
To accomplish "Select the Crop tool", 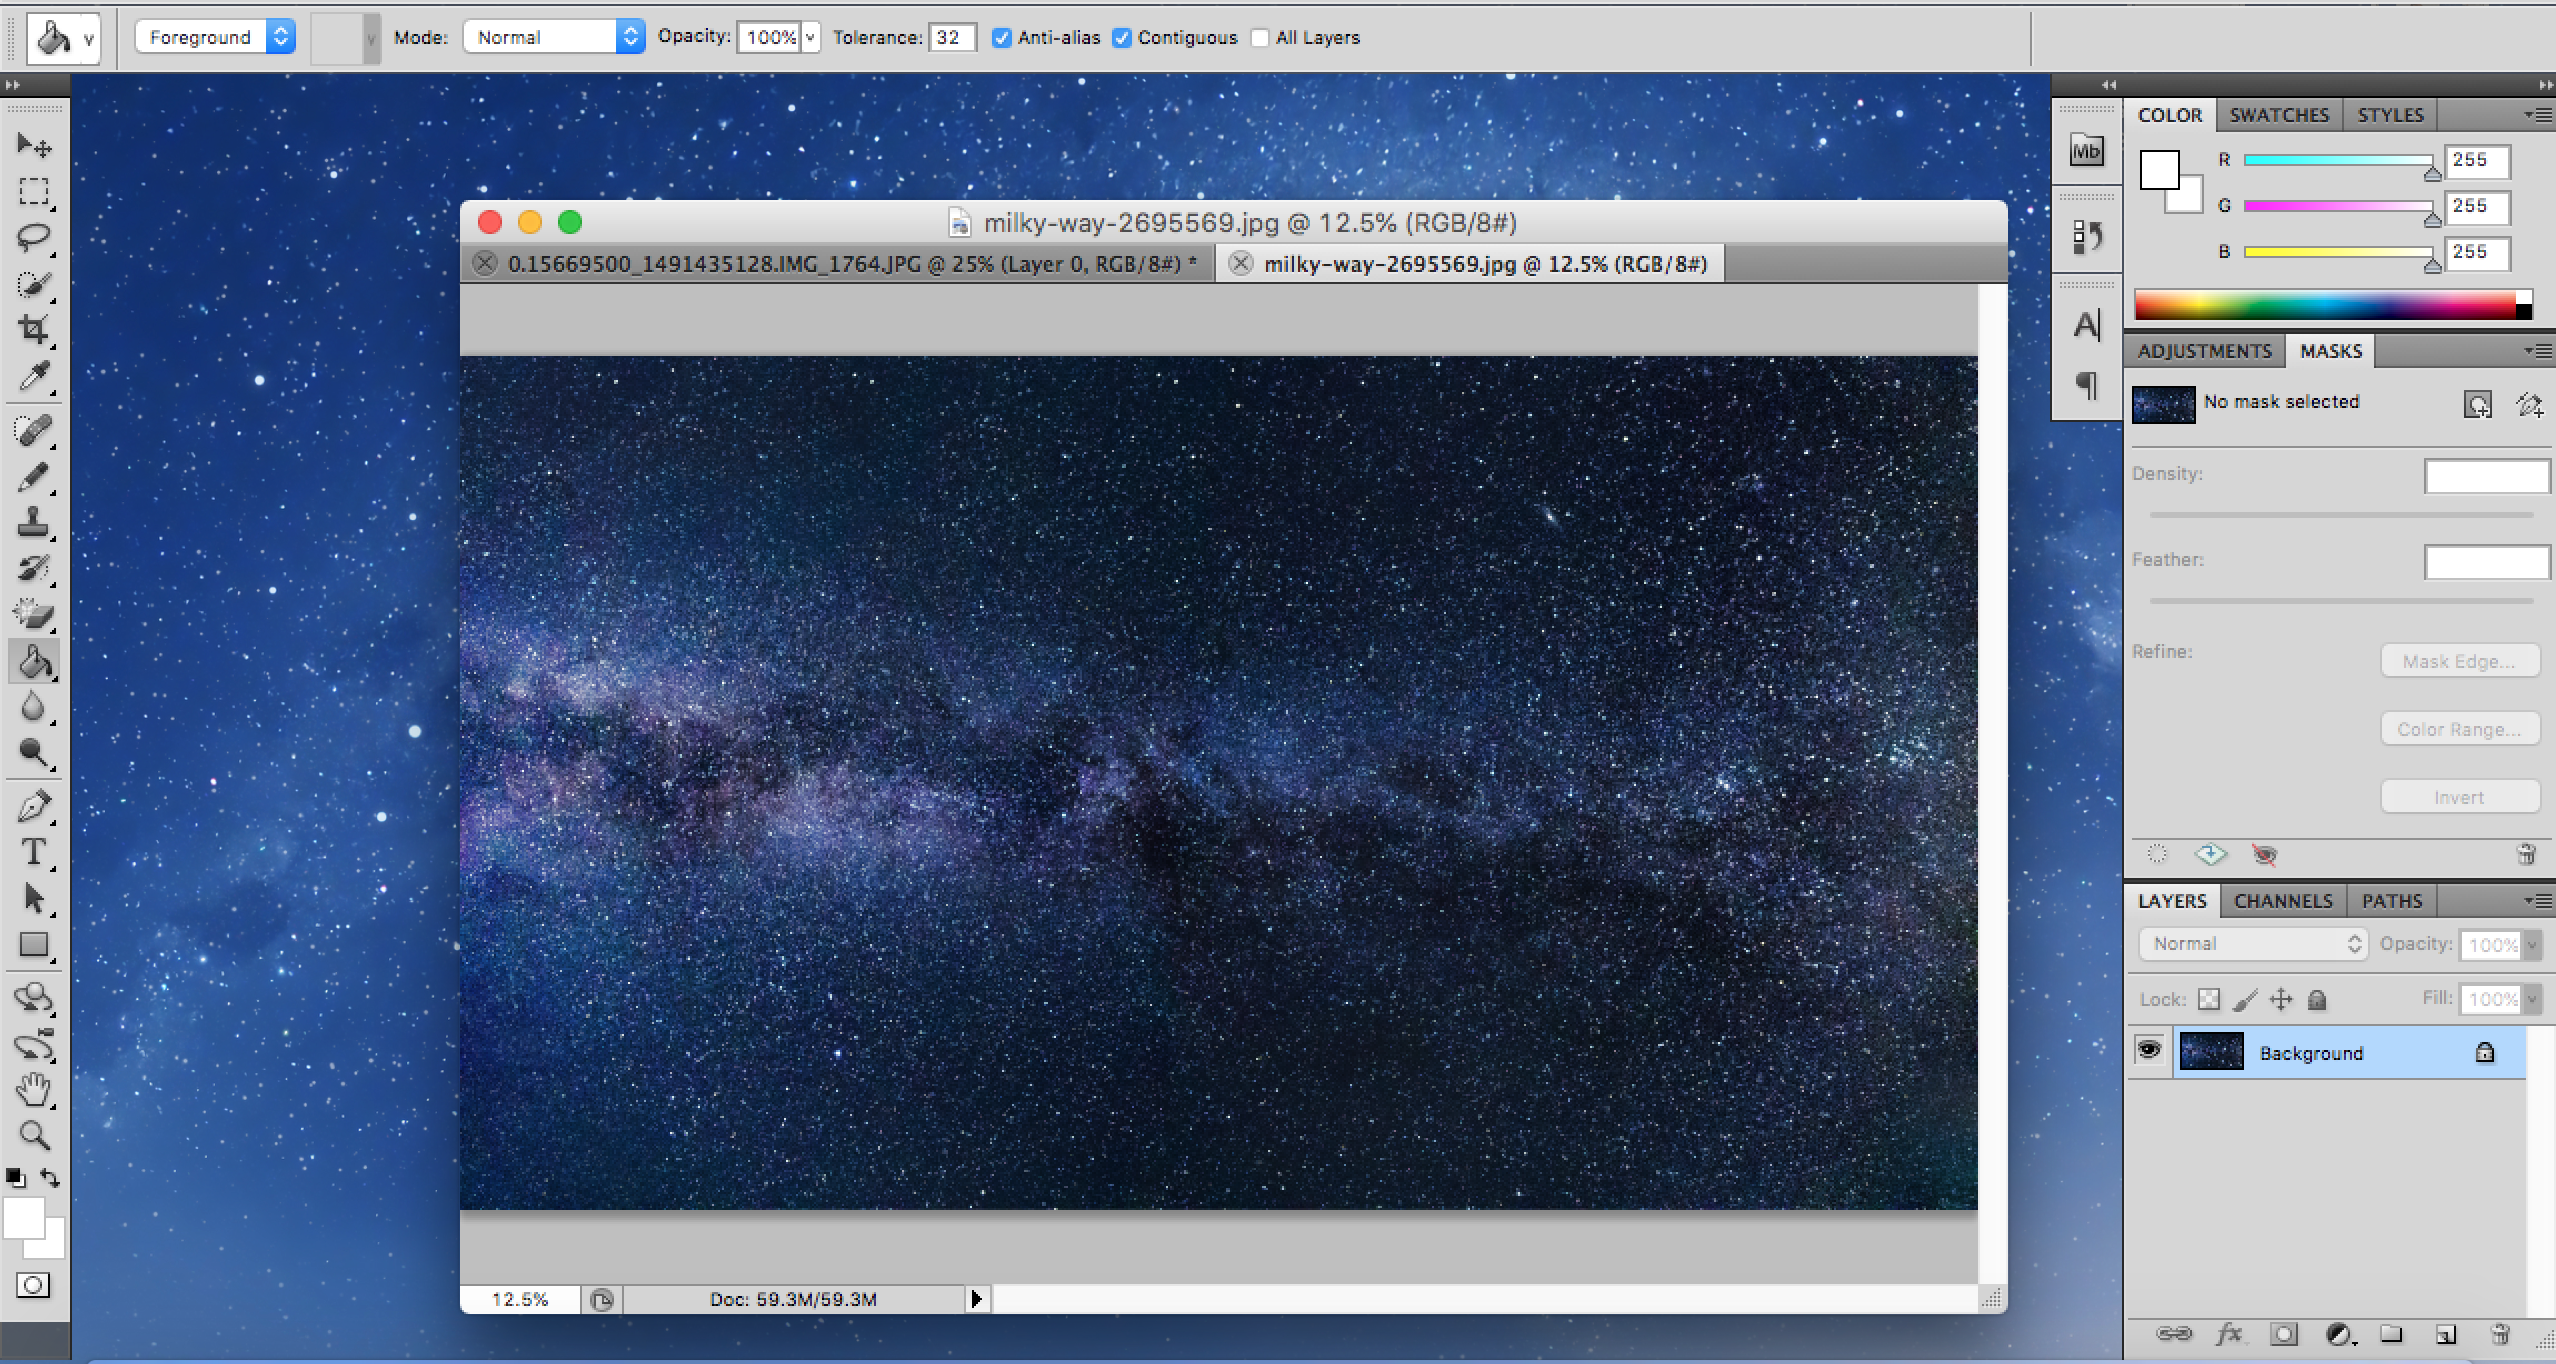I will [34, 329].
